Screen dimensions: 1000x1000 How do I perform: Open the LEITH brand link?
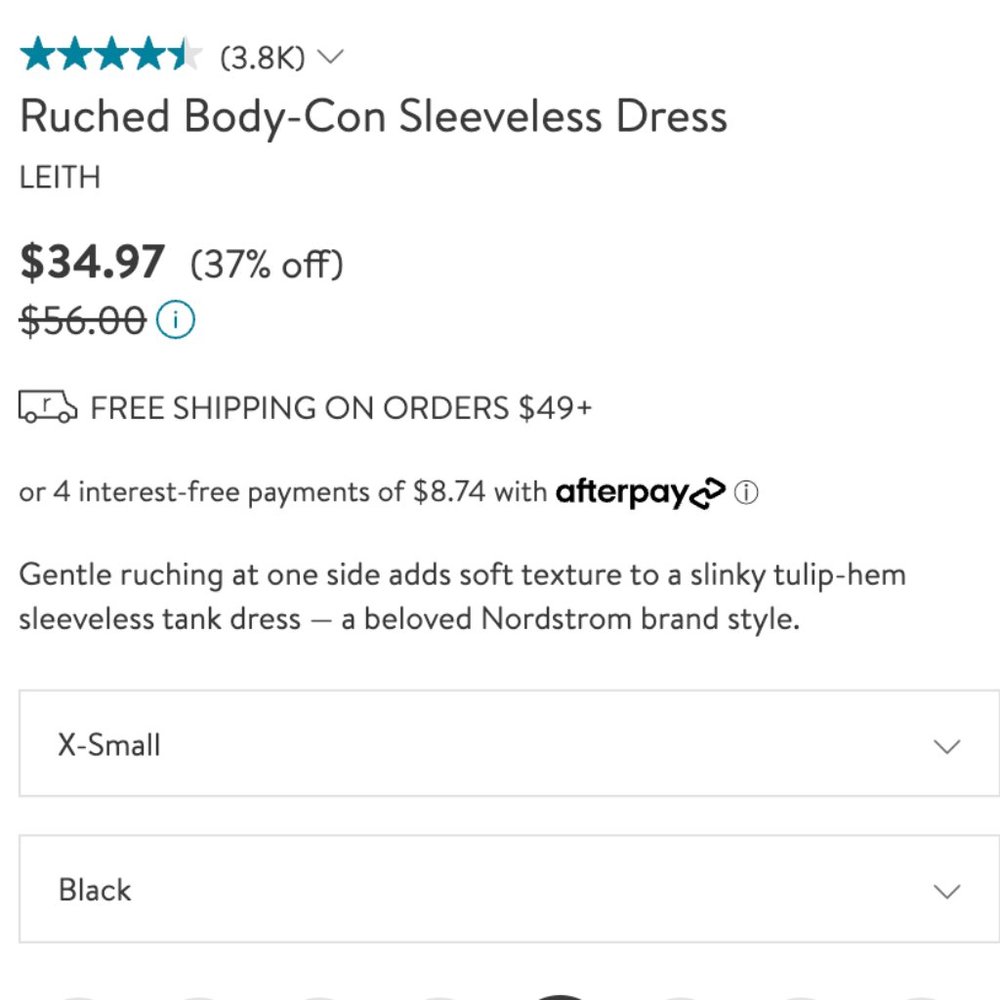click(60, 177)
